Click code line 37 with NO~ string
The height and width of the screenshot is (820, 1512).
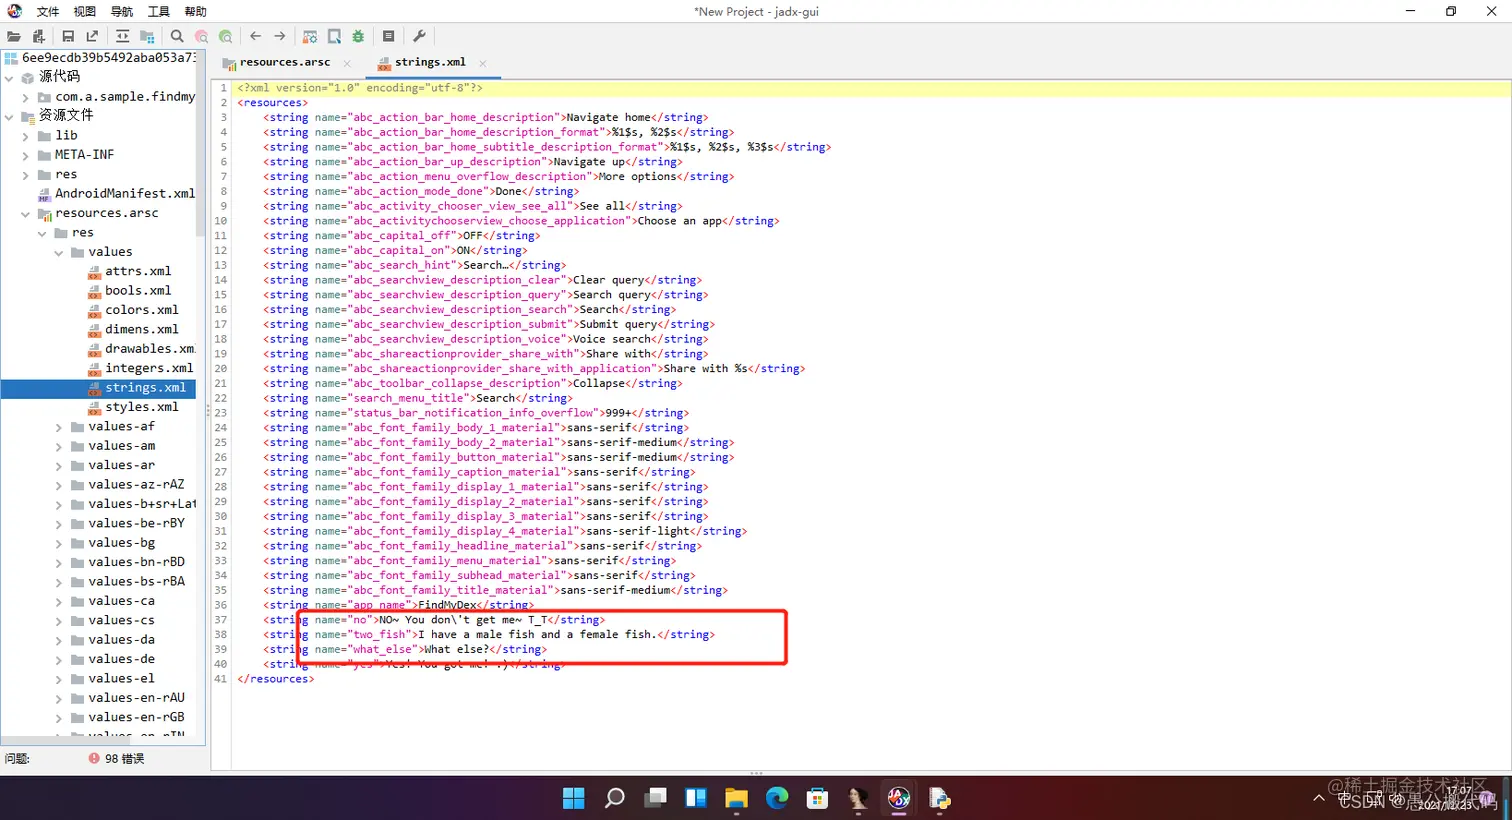434,620
